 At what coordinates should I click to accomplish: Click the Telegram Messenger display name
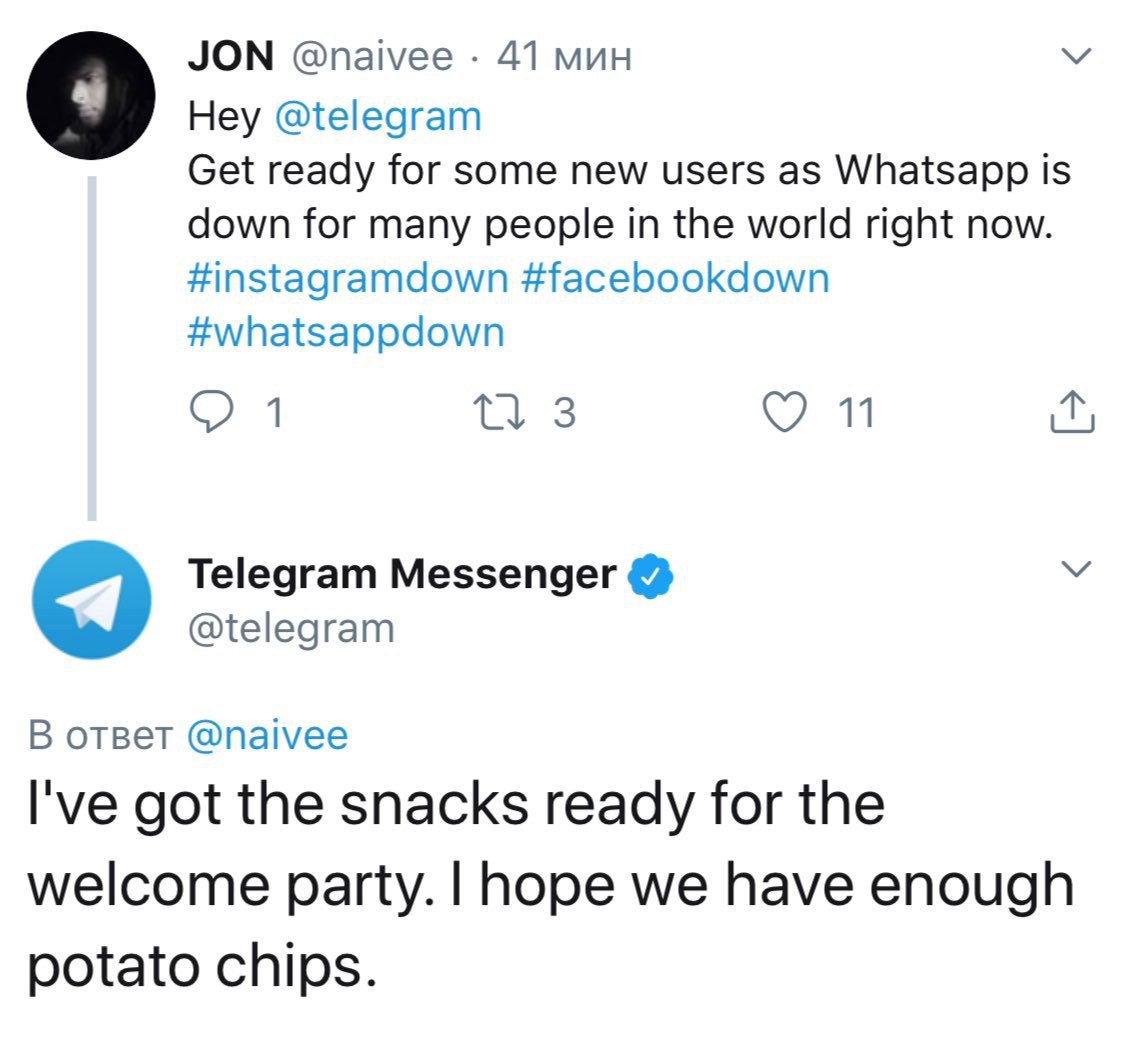click(x=402, y=574)
